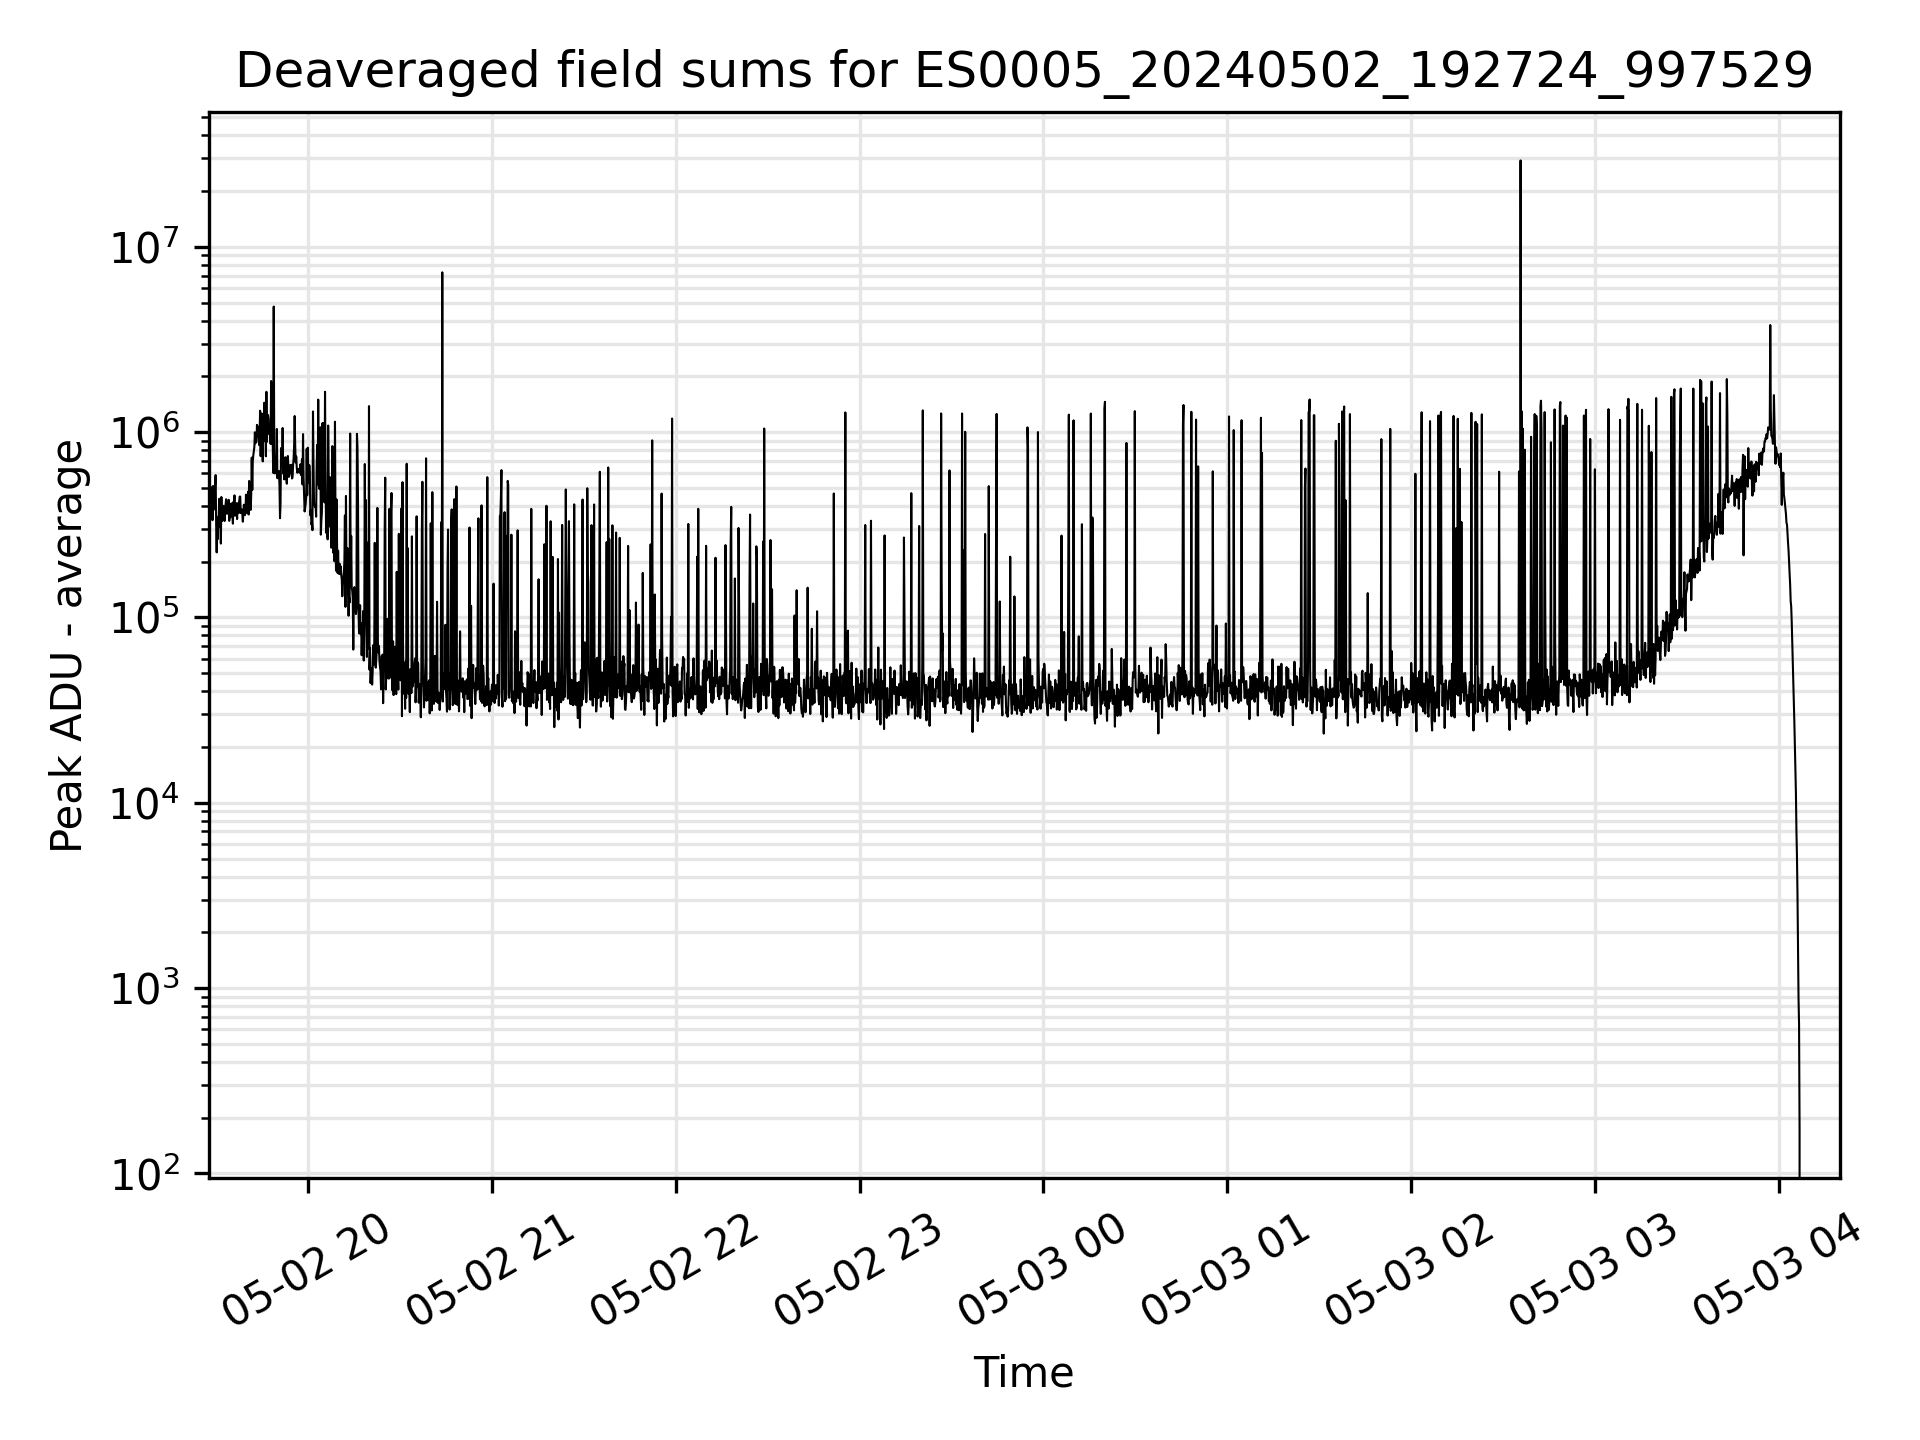Click x-axis tick label '05-03 01'
The image size is (1920, 1440).
(x=1226, y=1271)
